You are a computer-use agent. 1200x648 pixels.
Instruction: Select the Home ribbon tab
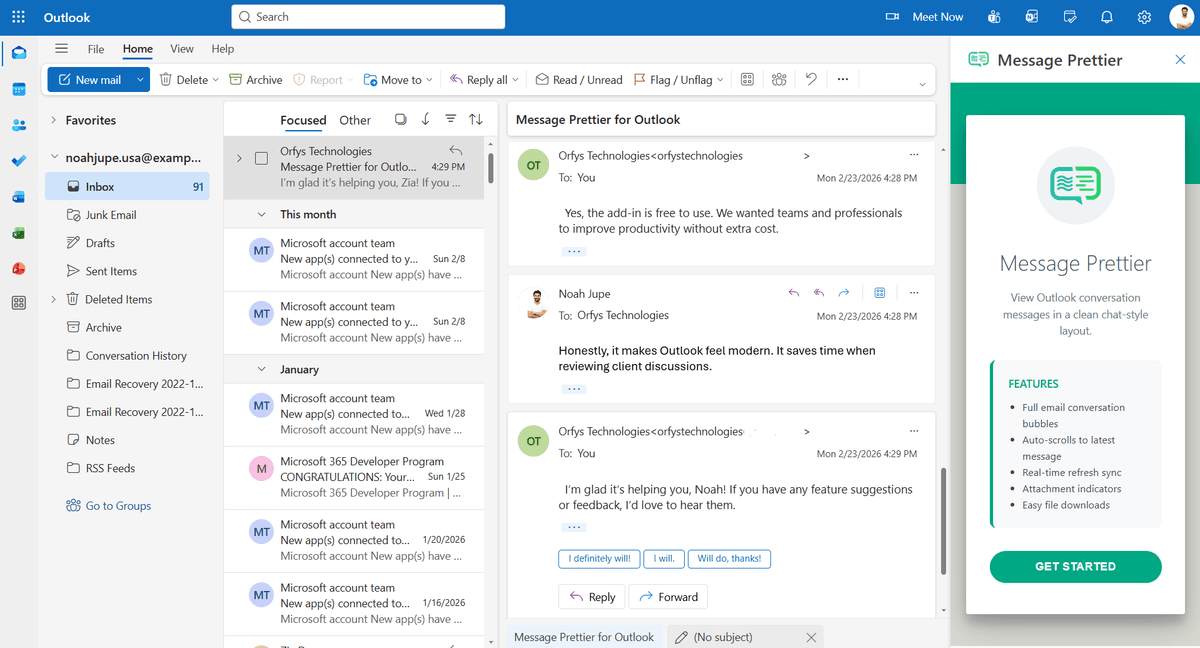[138, 48]
